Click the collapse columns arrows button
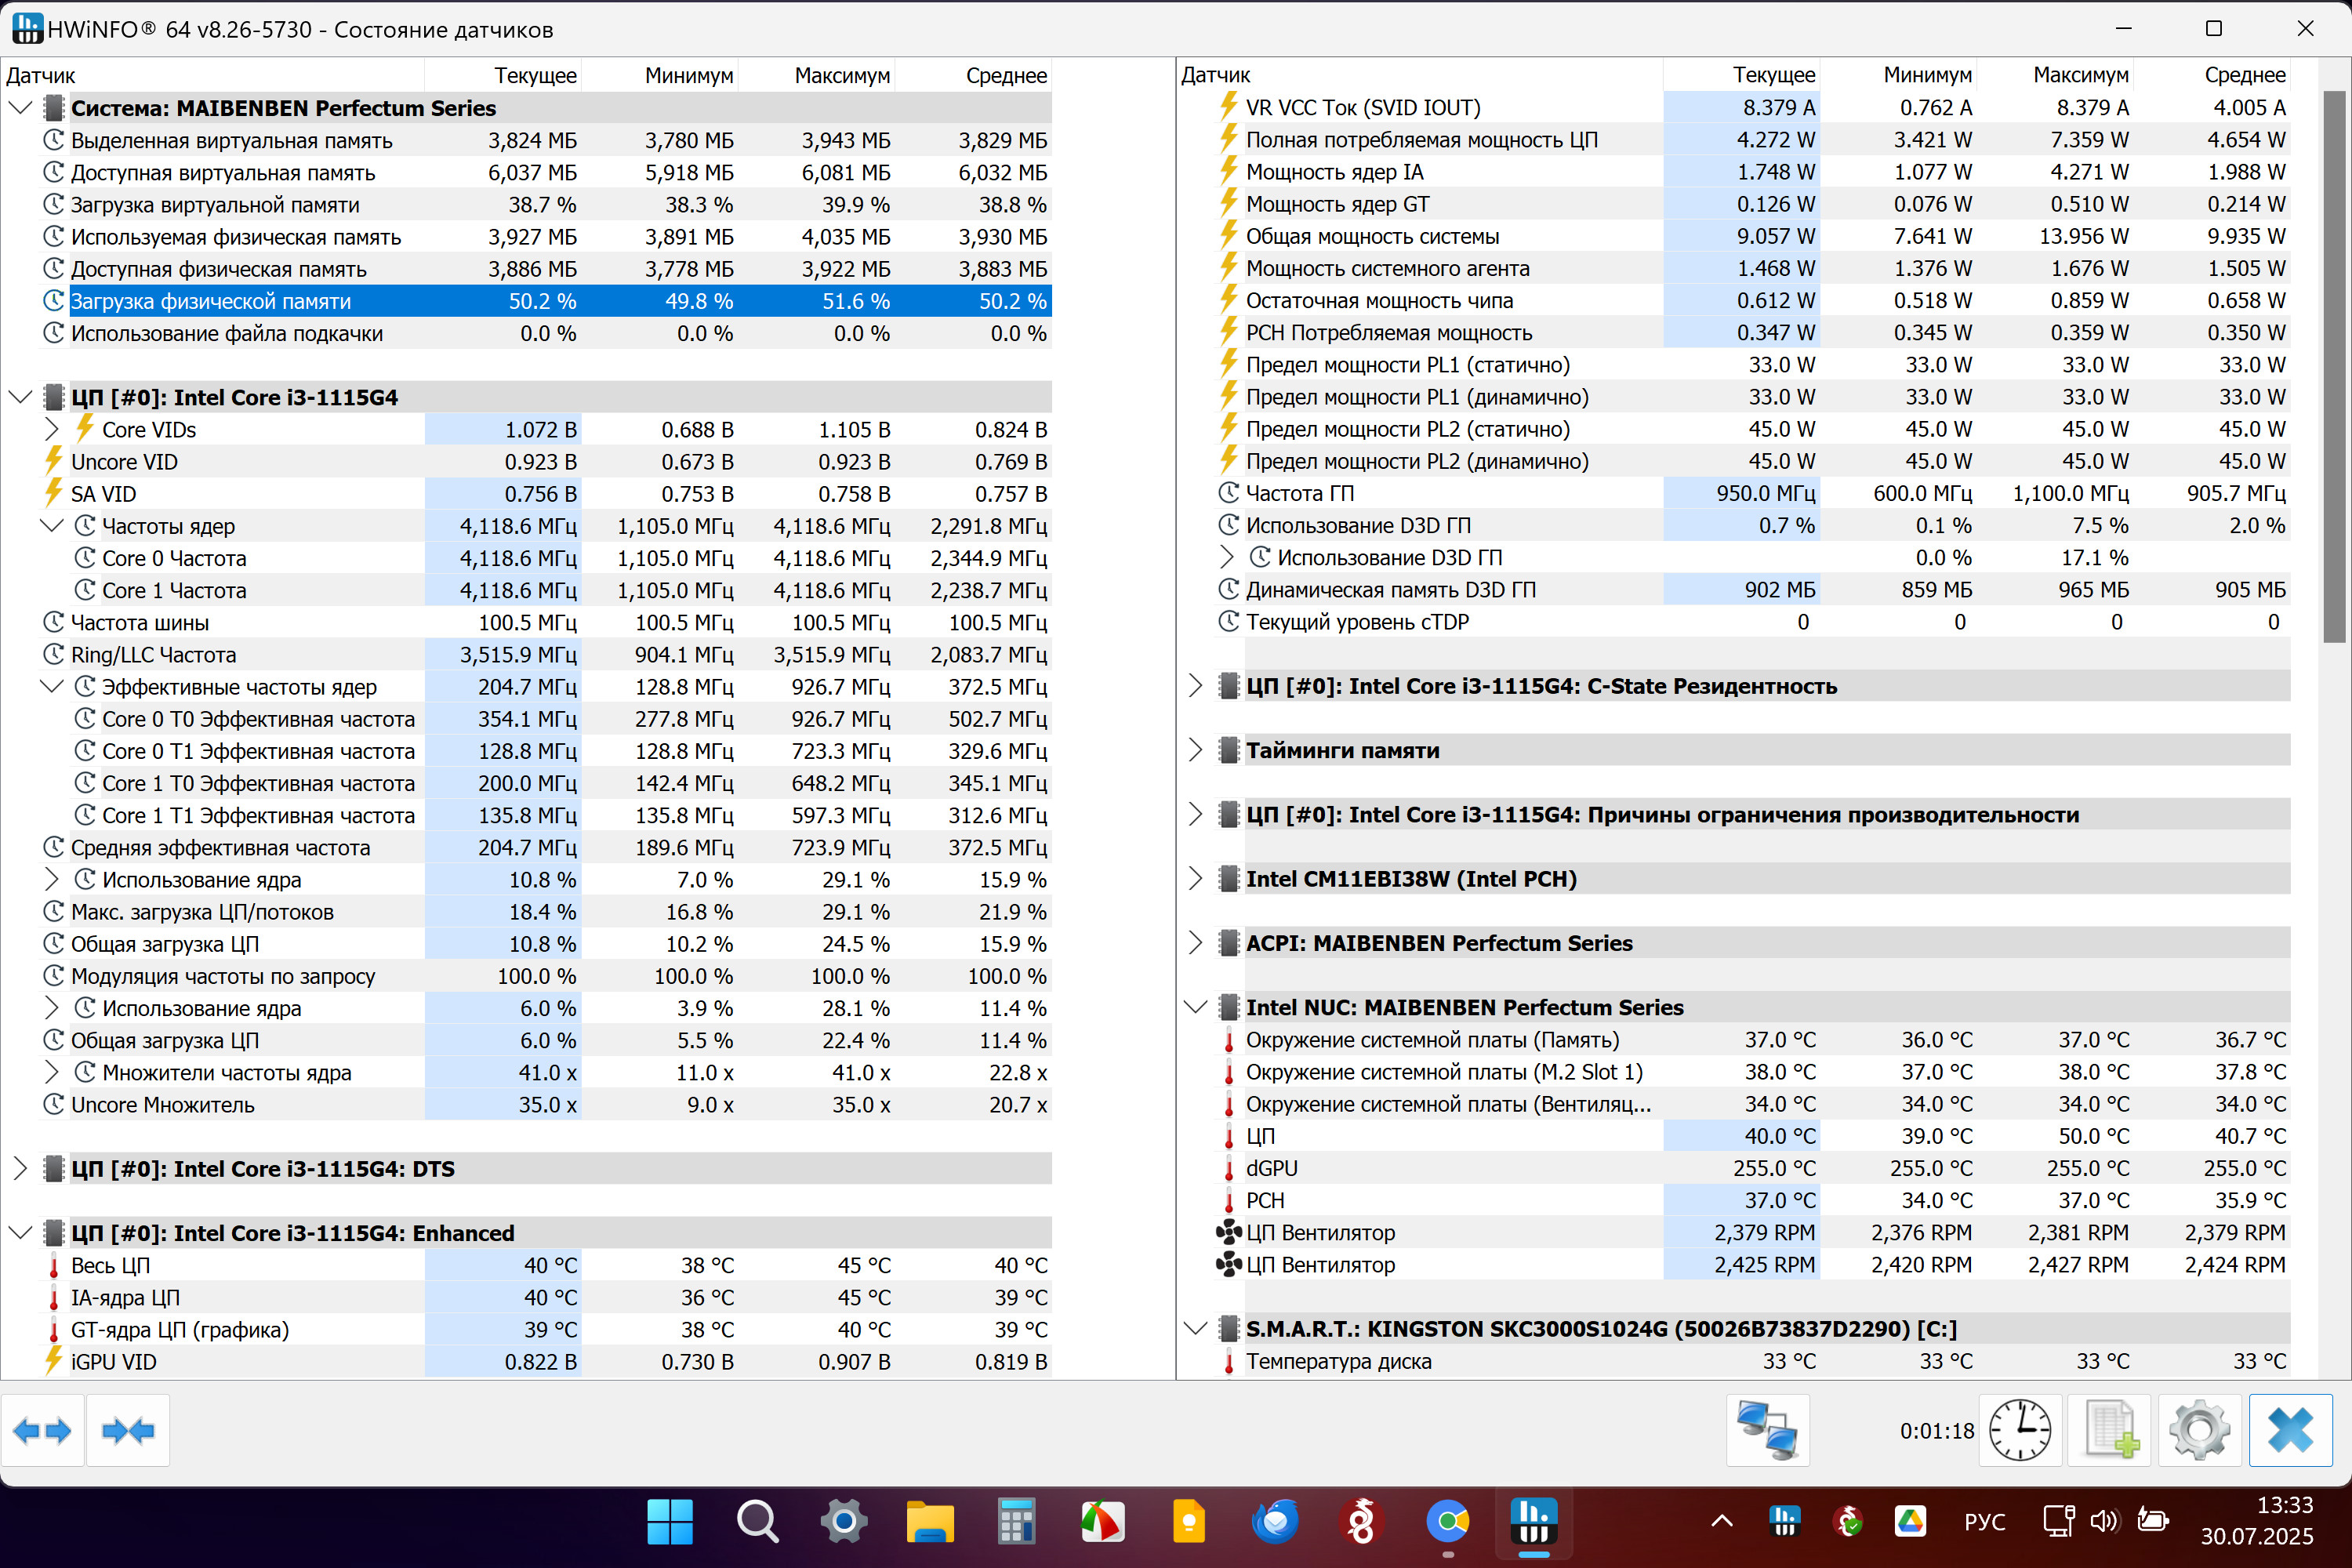 click(128, 1431)
